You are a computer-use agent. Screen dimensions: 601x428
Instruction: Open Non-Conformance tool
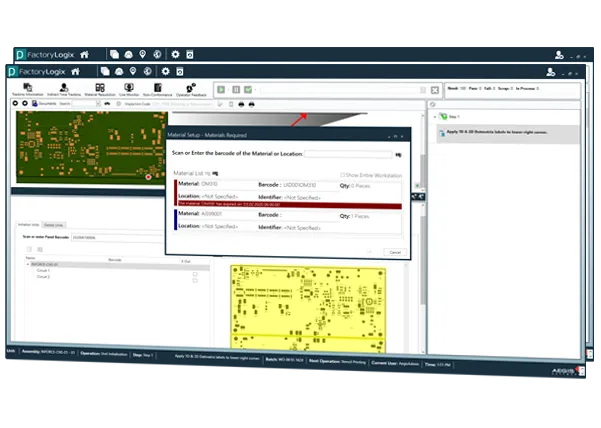[158, 90]
